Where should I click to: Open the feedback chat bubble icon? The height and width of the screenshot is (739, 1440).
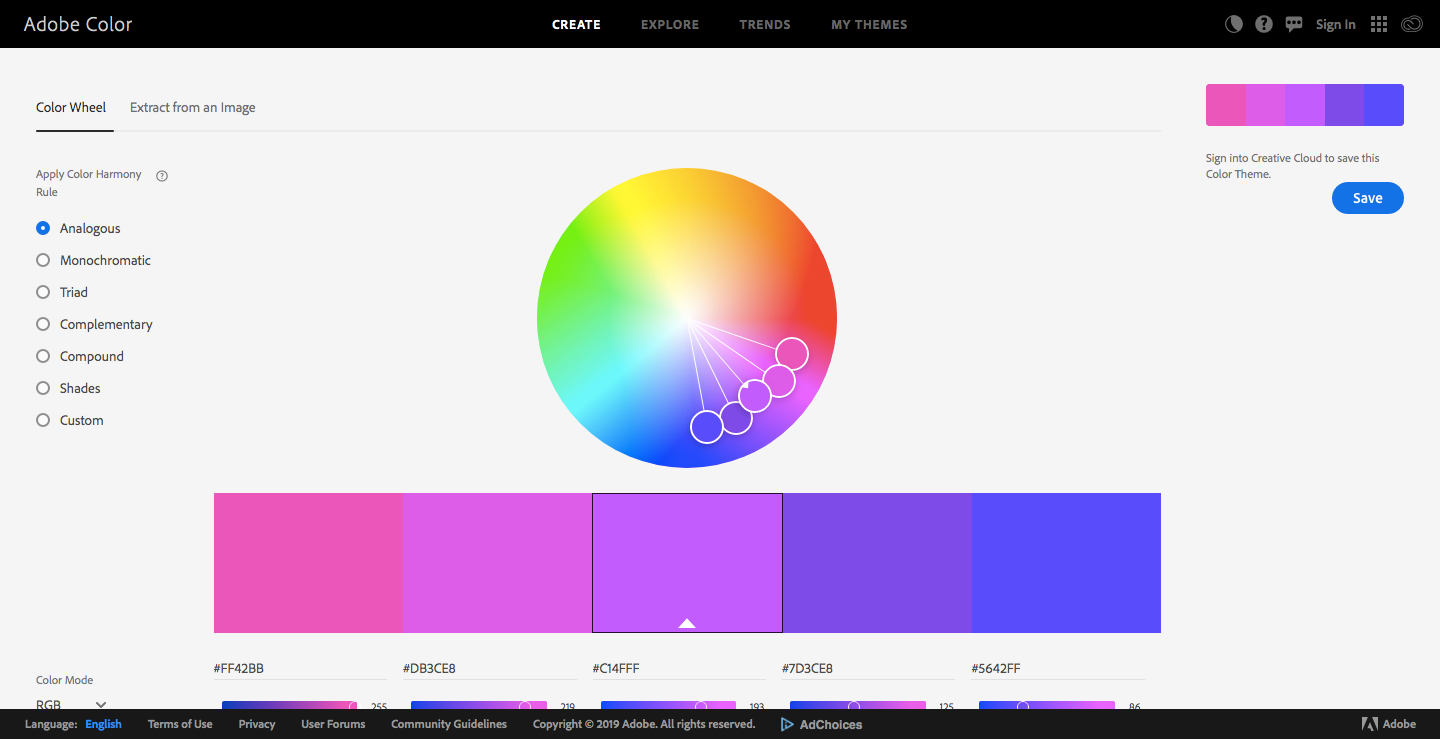(x=1294, y=24)
